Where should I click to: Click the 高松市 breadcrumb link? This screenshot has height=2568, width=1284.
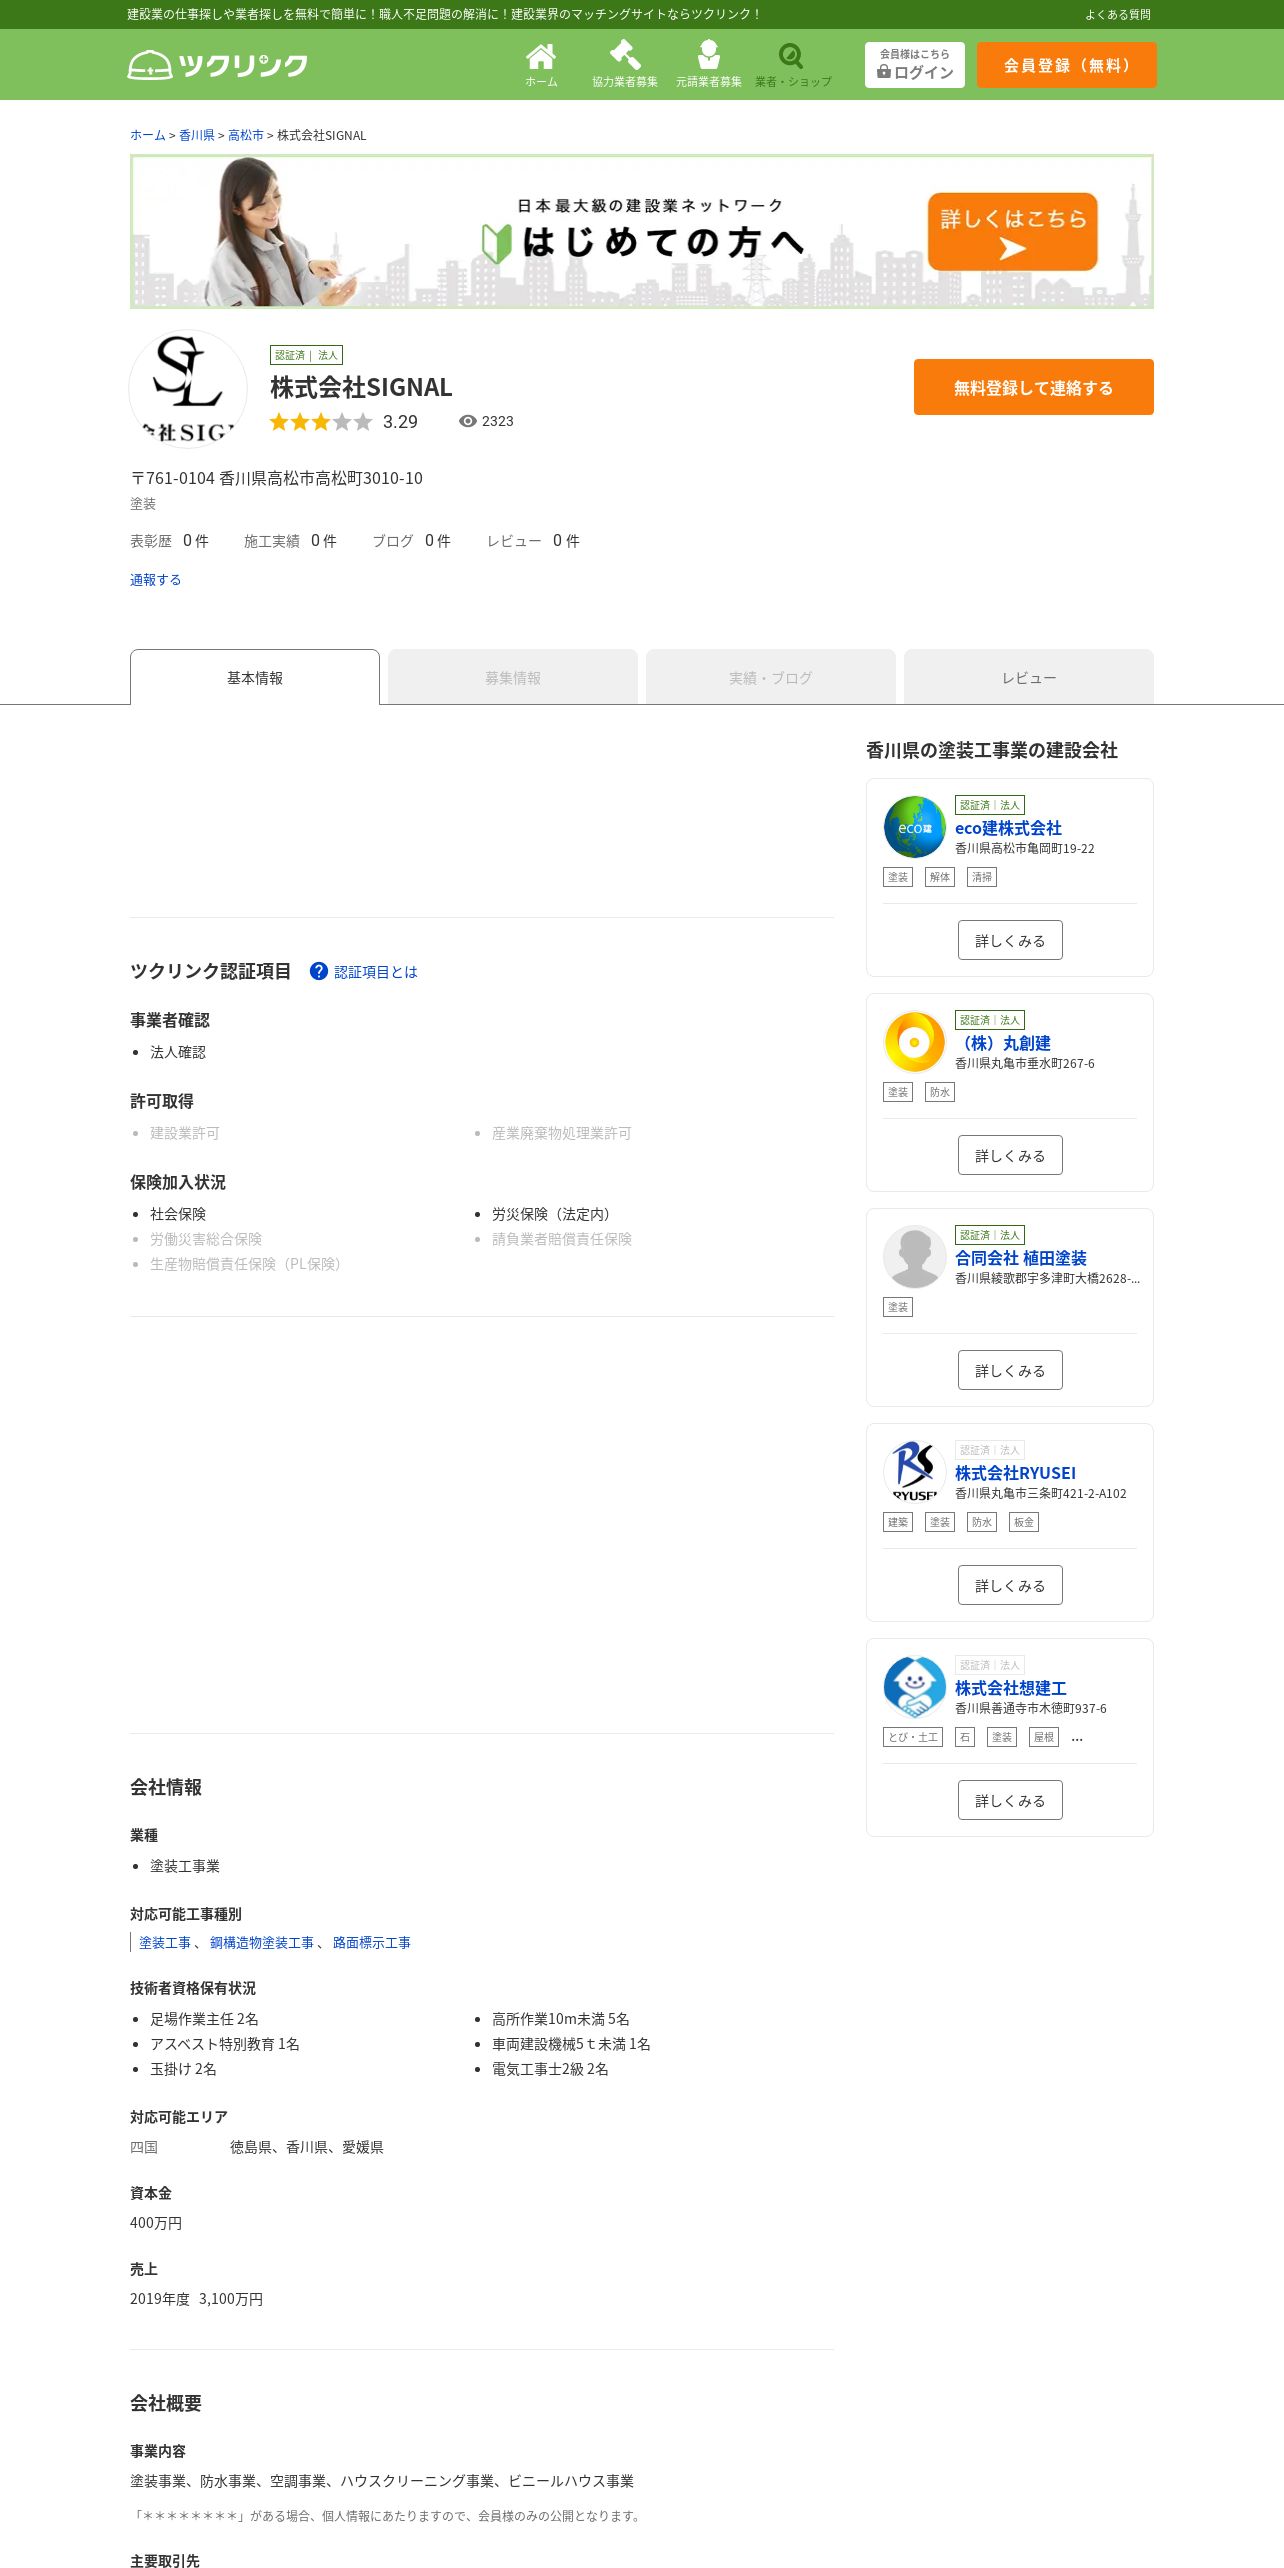click(246, 135)
